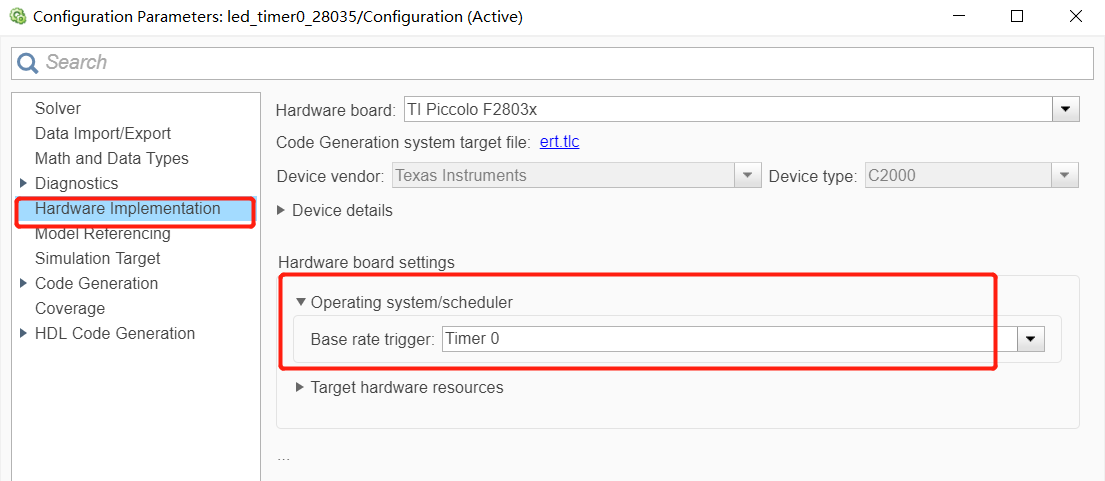This screenshot has height=481, width=1105.
Task: Select Solver in the category list
Action: [x=58, y=109]
